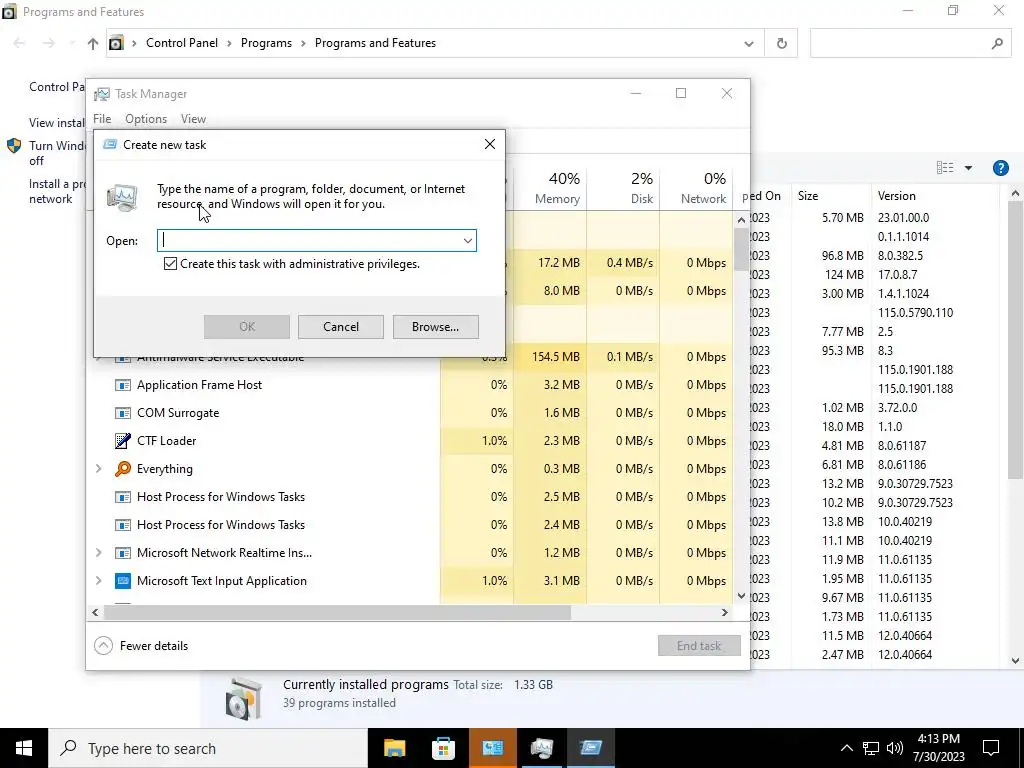This screenshot has width=1024, height=768.
Task: Switch to Task Manager taskbar icon
Action: click(541, 748)
